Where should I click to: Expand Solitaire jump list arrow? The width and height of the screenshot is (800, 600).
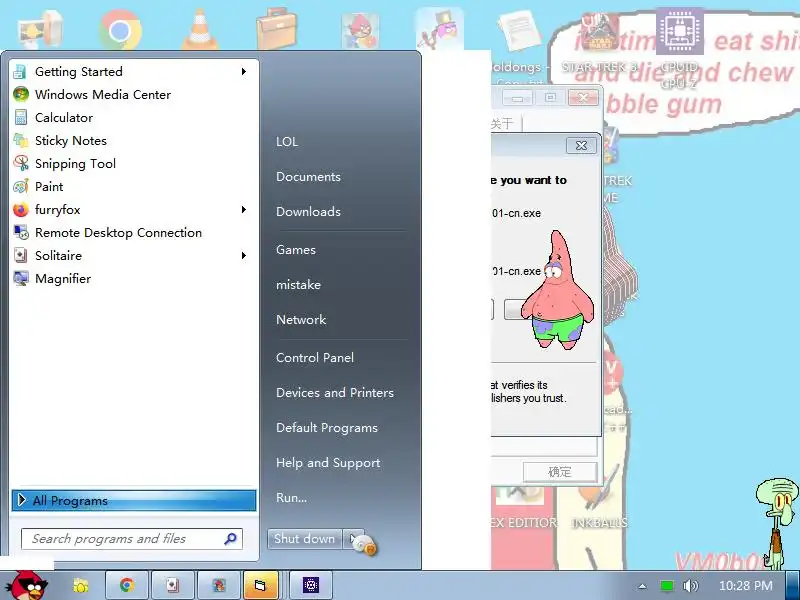(x=244, y=256)
